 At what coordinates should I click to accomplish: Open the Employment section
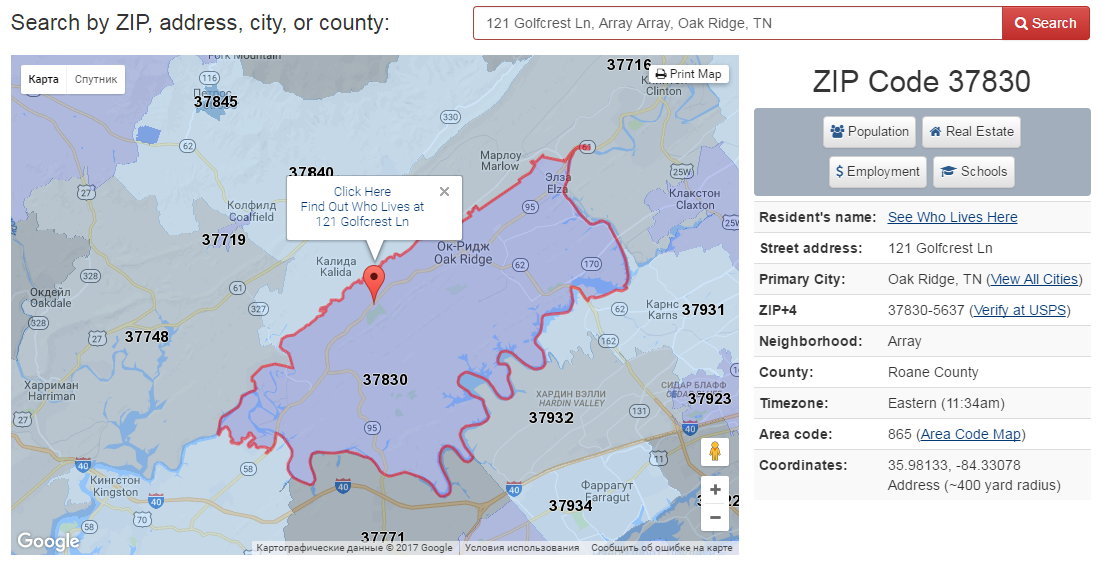[x=877, y=172]
